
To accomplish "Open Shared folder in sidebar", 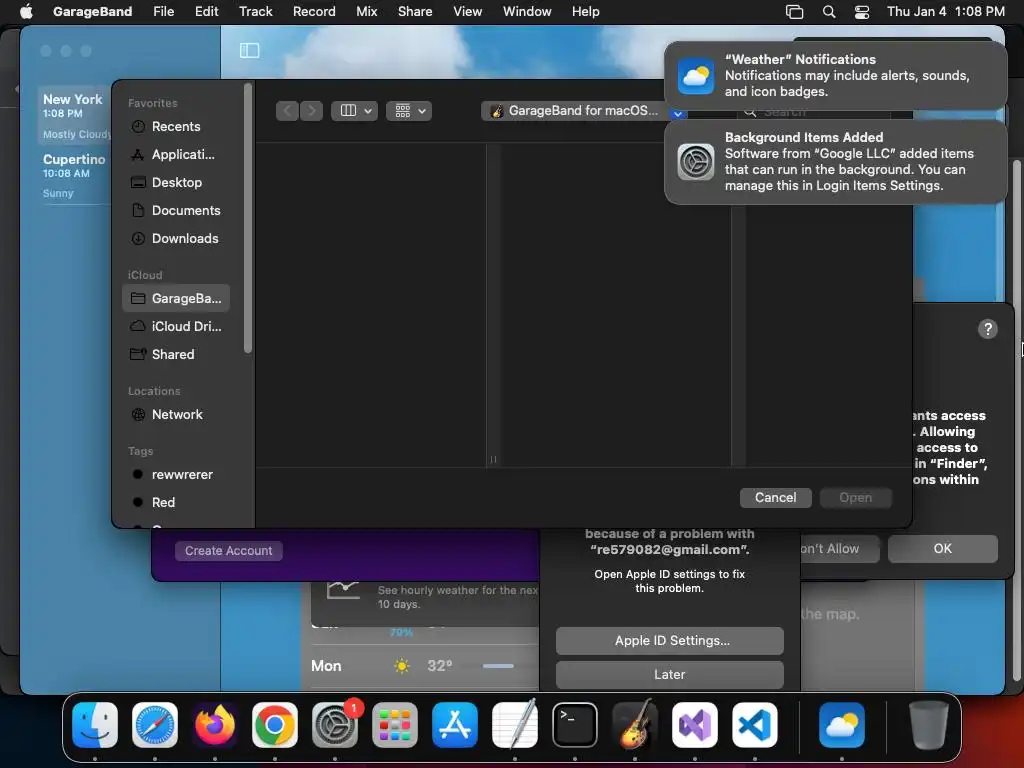I will [176, 355].
